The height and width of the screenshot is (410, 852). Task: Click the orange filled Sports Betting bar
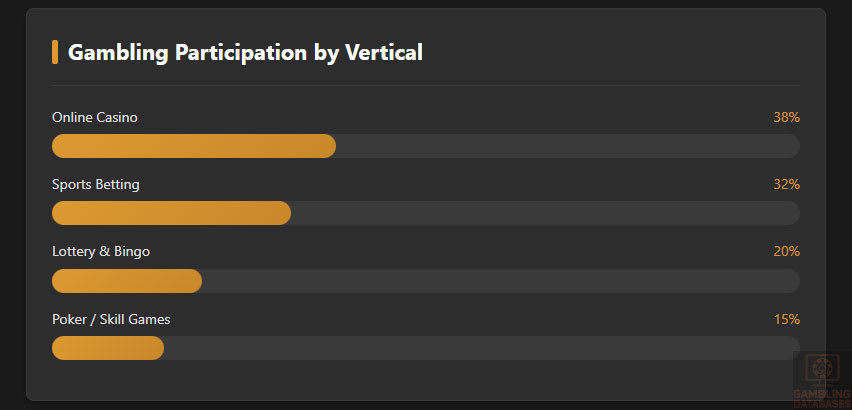(171, 213)
